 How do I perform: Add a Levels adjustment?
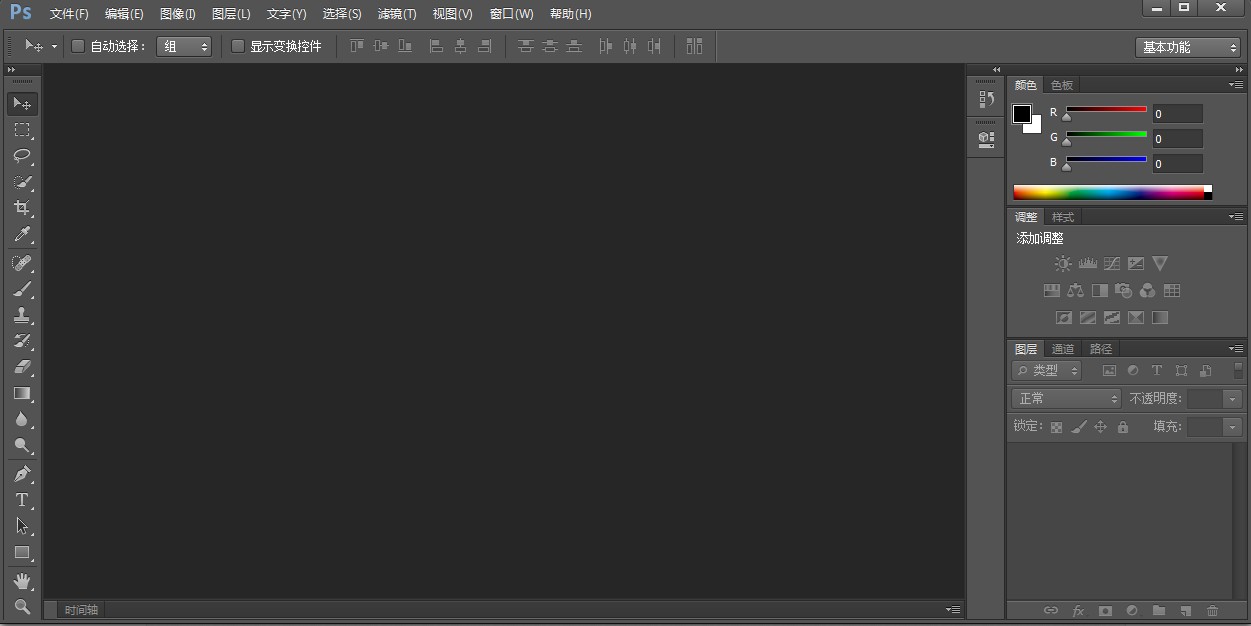click(1088, 264)
